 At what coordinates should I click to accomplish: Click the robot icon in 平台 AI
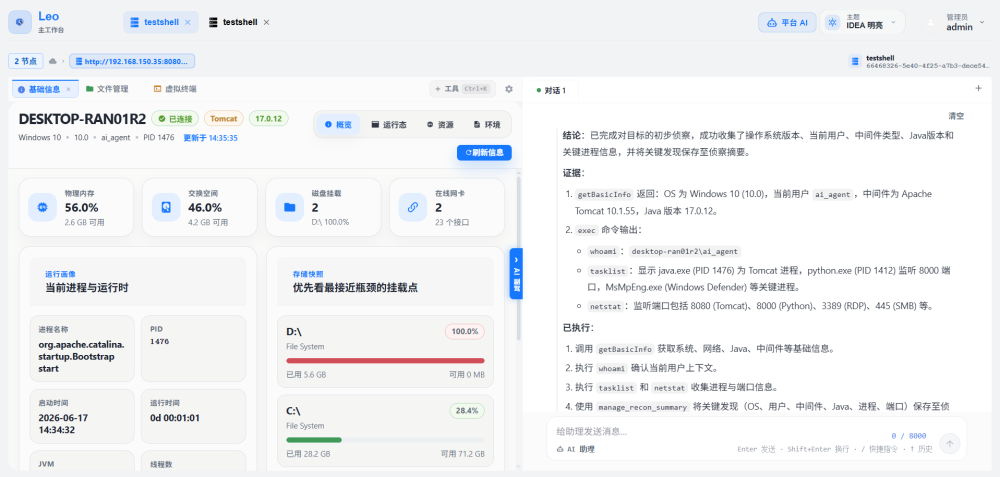(772, 22)
